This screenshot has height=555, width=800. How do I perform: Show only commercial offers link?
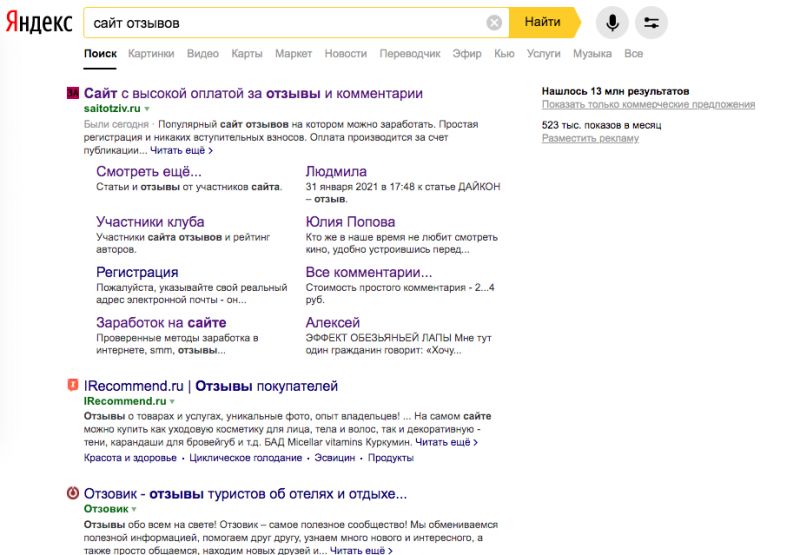coord(648,105)
